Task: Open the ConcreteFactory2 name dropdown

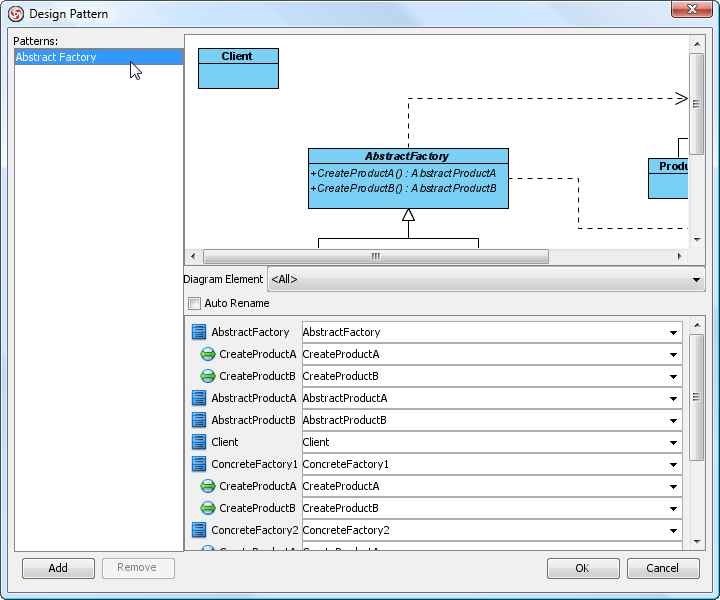Action: click(673, 531)
